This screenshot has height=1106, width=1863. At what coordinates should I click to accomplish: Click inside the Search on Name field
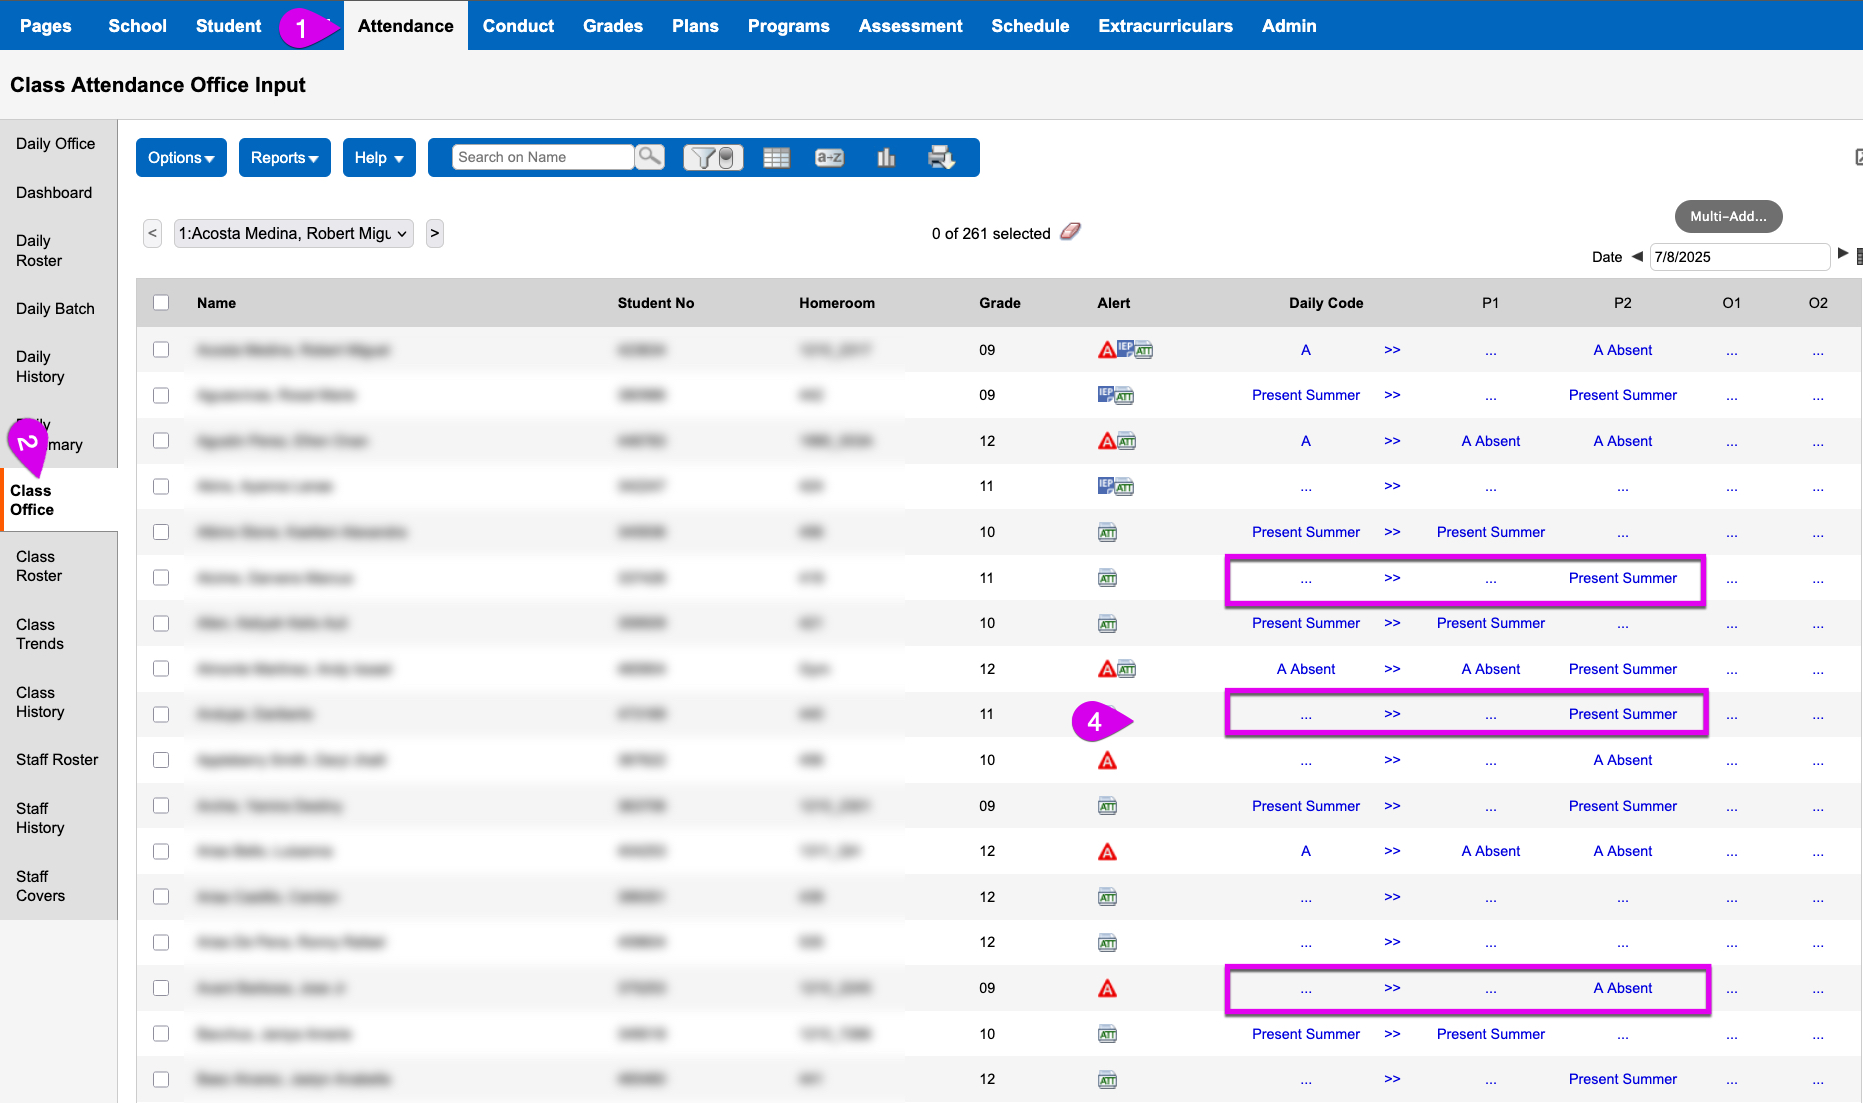click(542, 157)
